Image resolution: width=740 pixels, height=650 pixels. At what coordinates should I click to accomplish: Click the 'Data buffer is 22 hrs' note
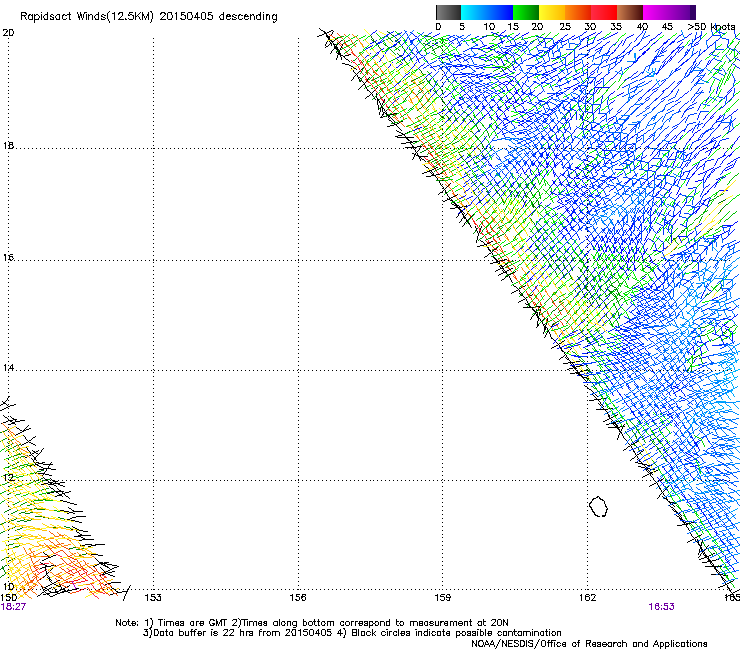point(352,633)
